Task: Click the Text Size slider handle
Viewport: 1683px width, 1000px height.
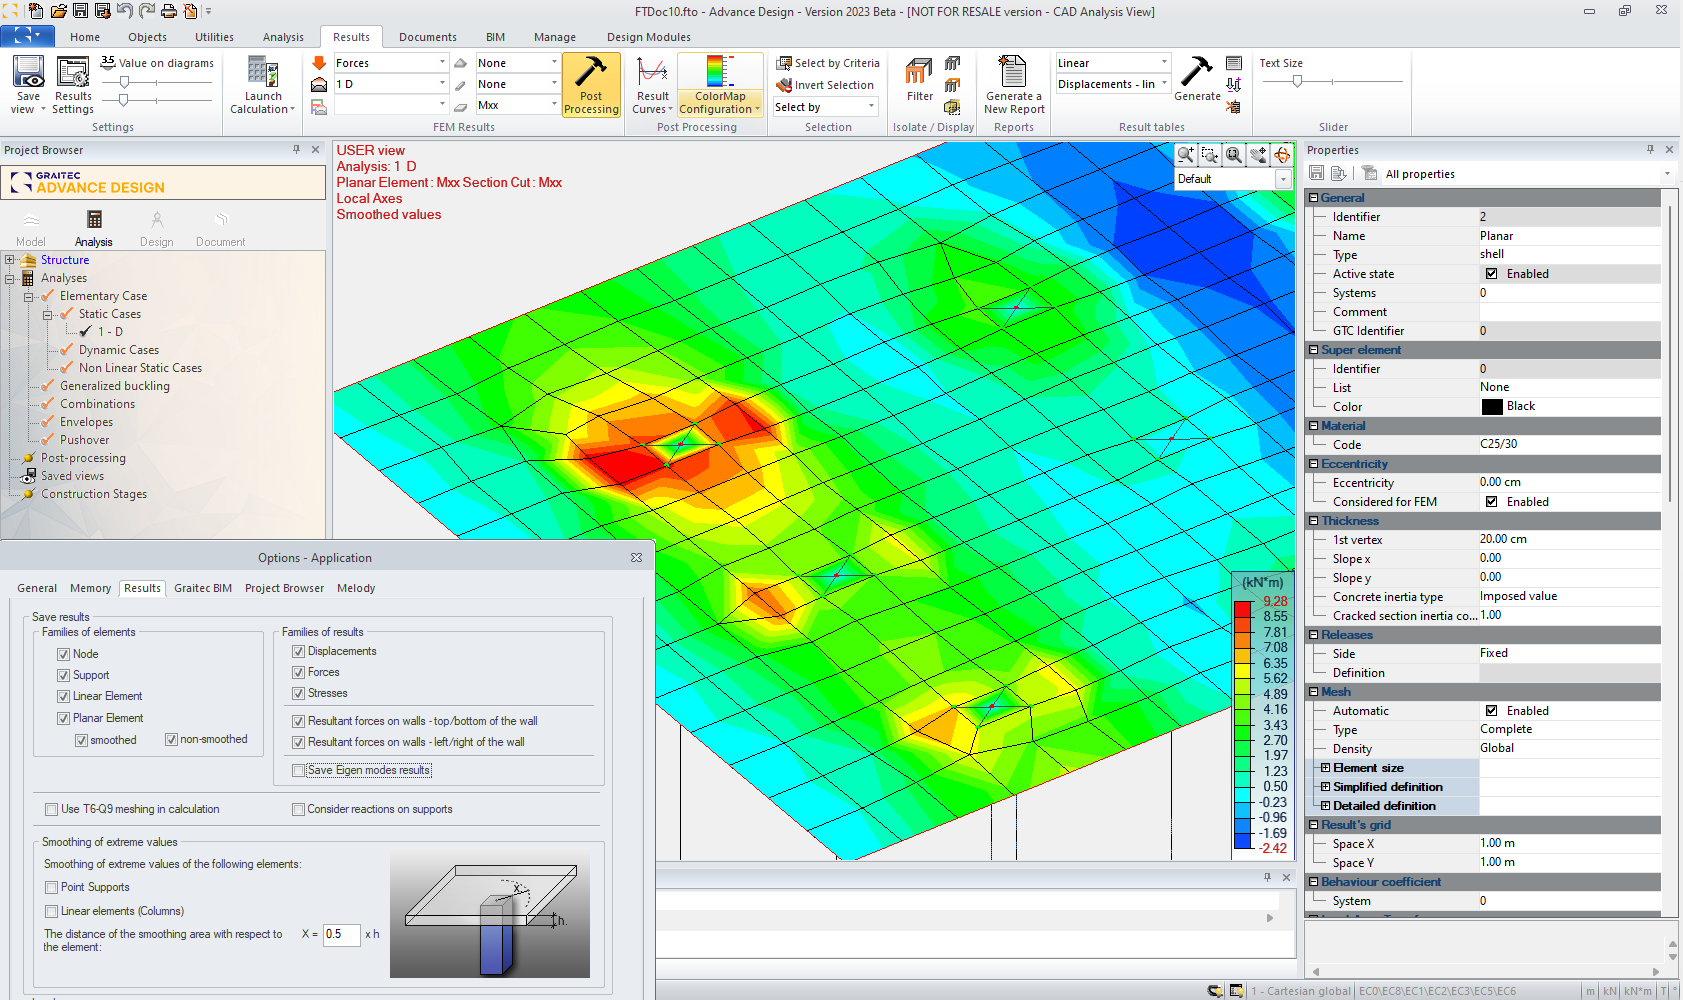Action: coord(1297,82)
